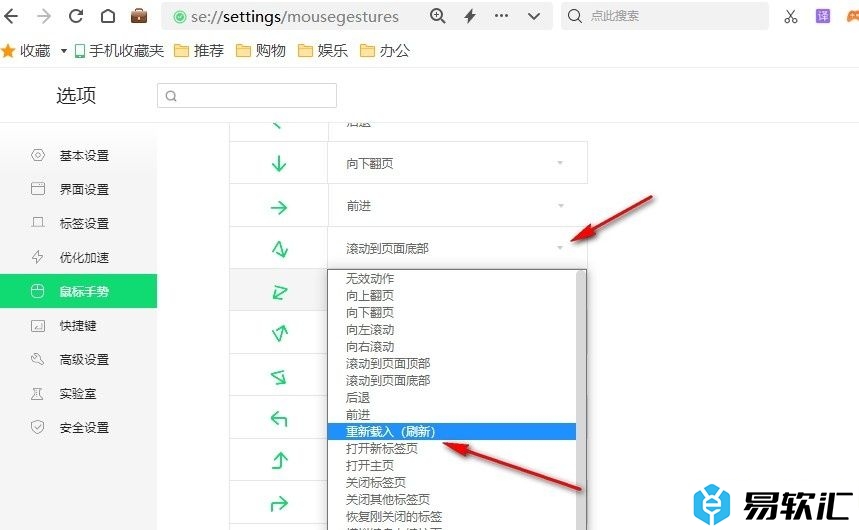Click the settings search input box
Screen dimensions: 859x530
coord(247,95)
